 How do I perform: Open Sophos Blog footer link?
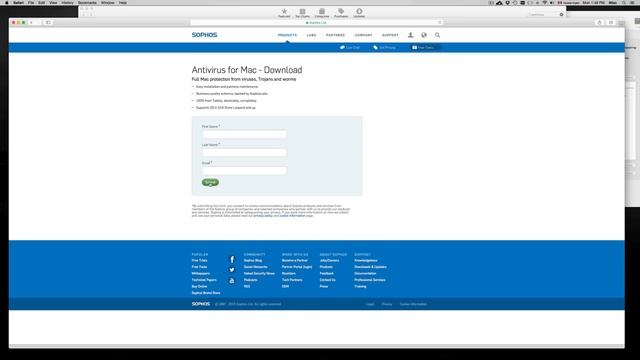click(253, 260)
